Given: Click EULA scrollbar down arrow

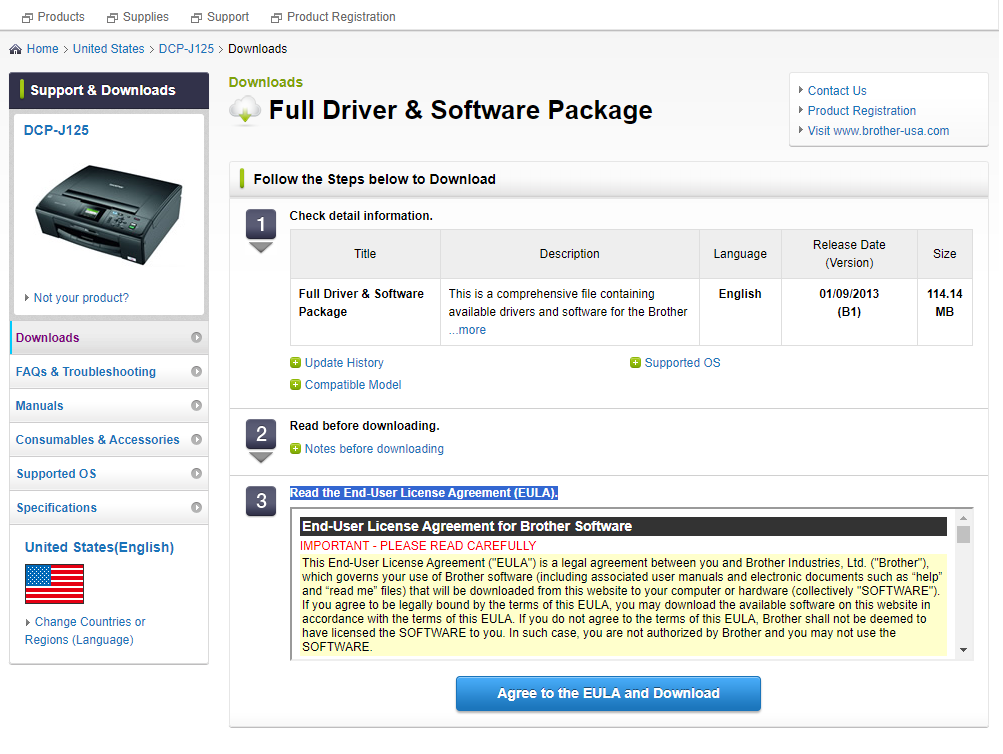Looking at the screenshot, I should click(963, 650).
